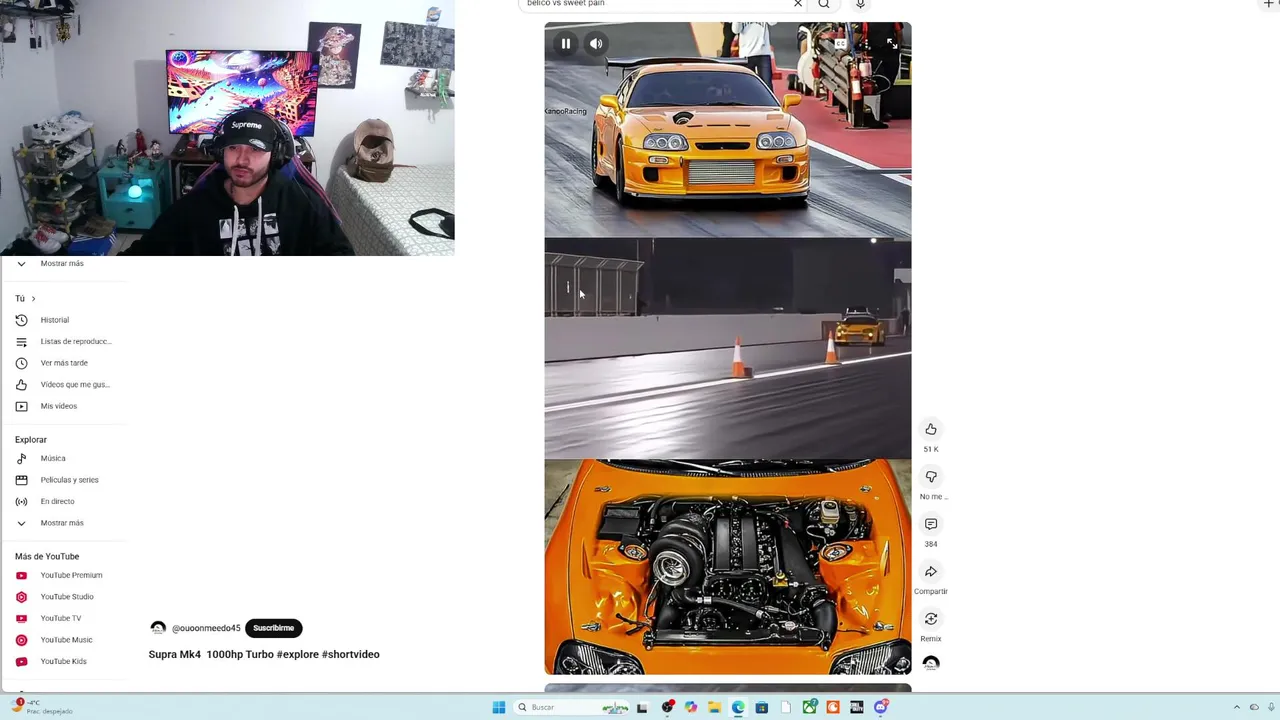Click the #explore hashtag
Viewport: 1280px width, 720px height.
297,654
